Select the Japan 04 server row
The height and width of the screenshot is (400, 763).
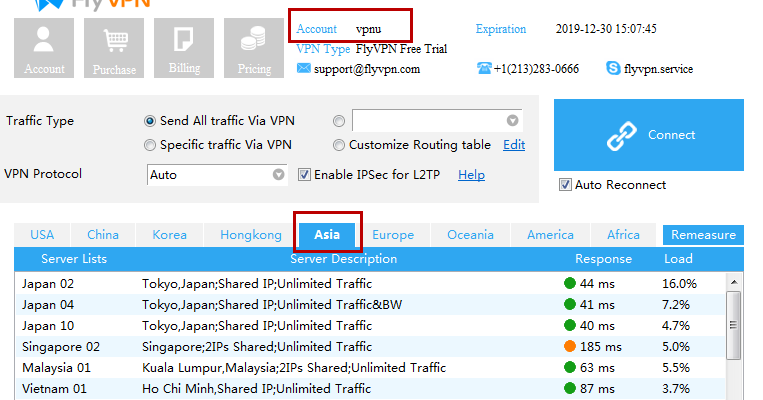(370, 305)
